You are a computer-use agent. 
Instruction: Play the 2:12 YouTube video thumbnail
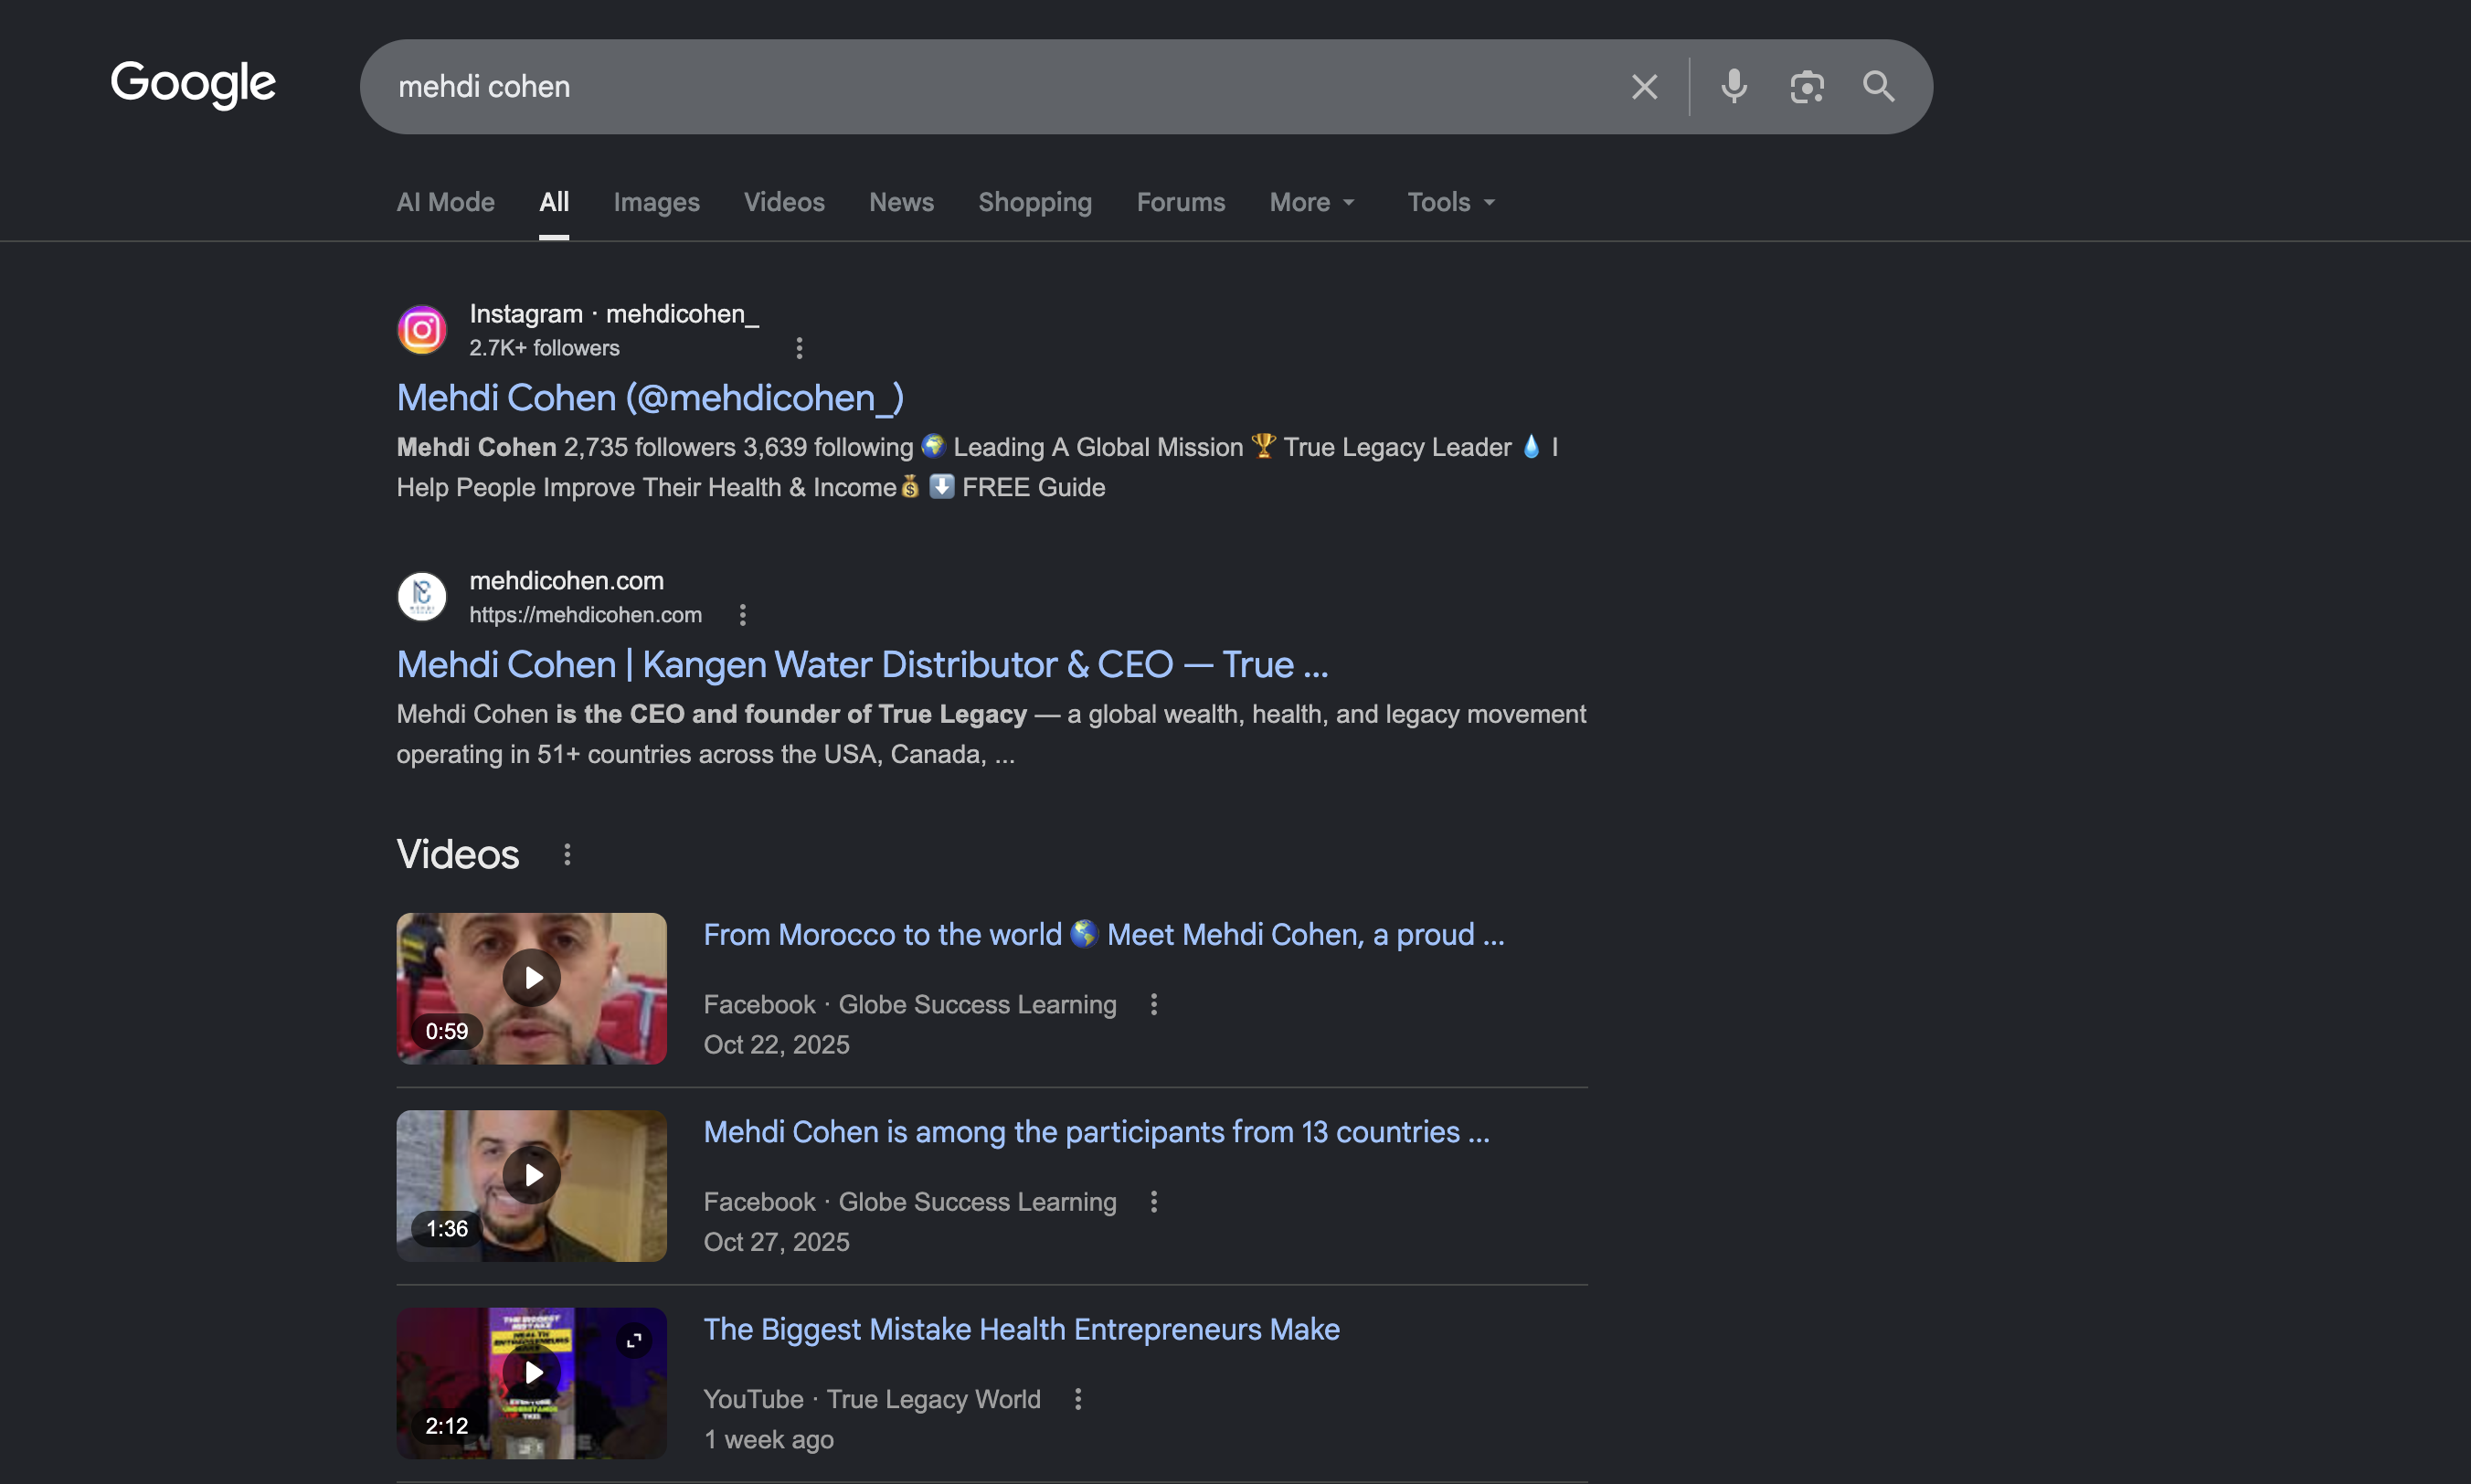[532, 1383]
